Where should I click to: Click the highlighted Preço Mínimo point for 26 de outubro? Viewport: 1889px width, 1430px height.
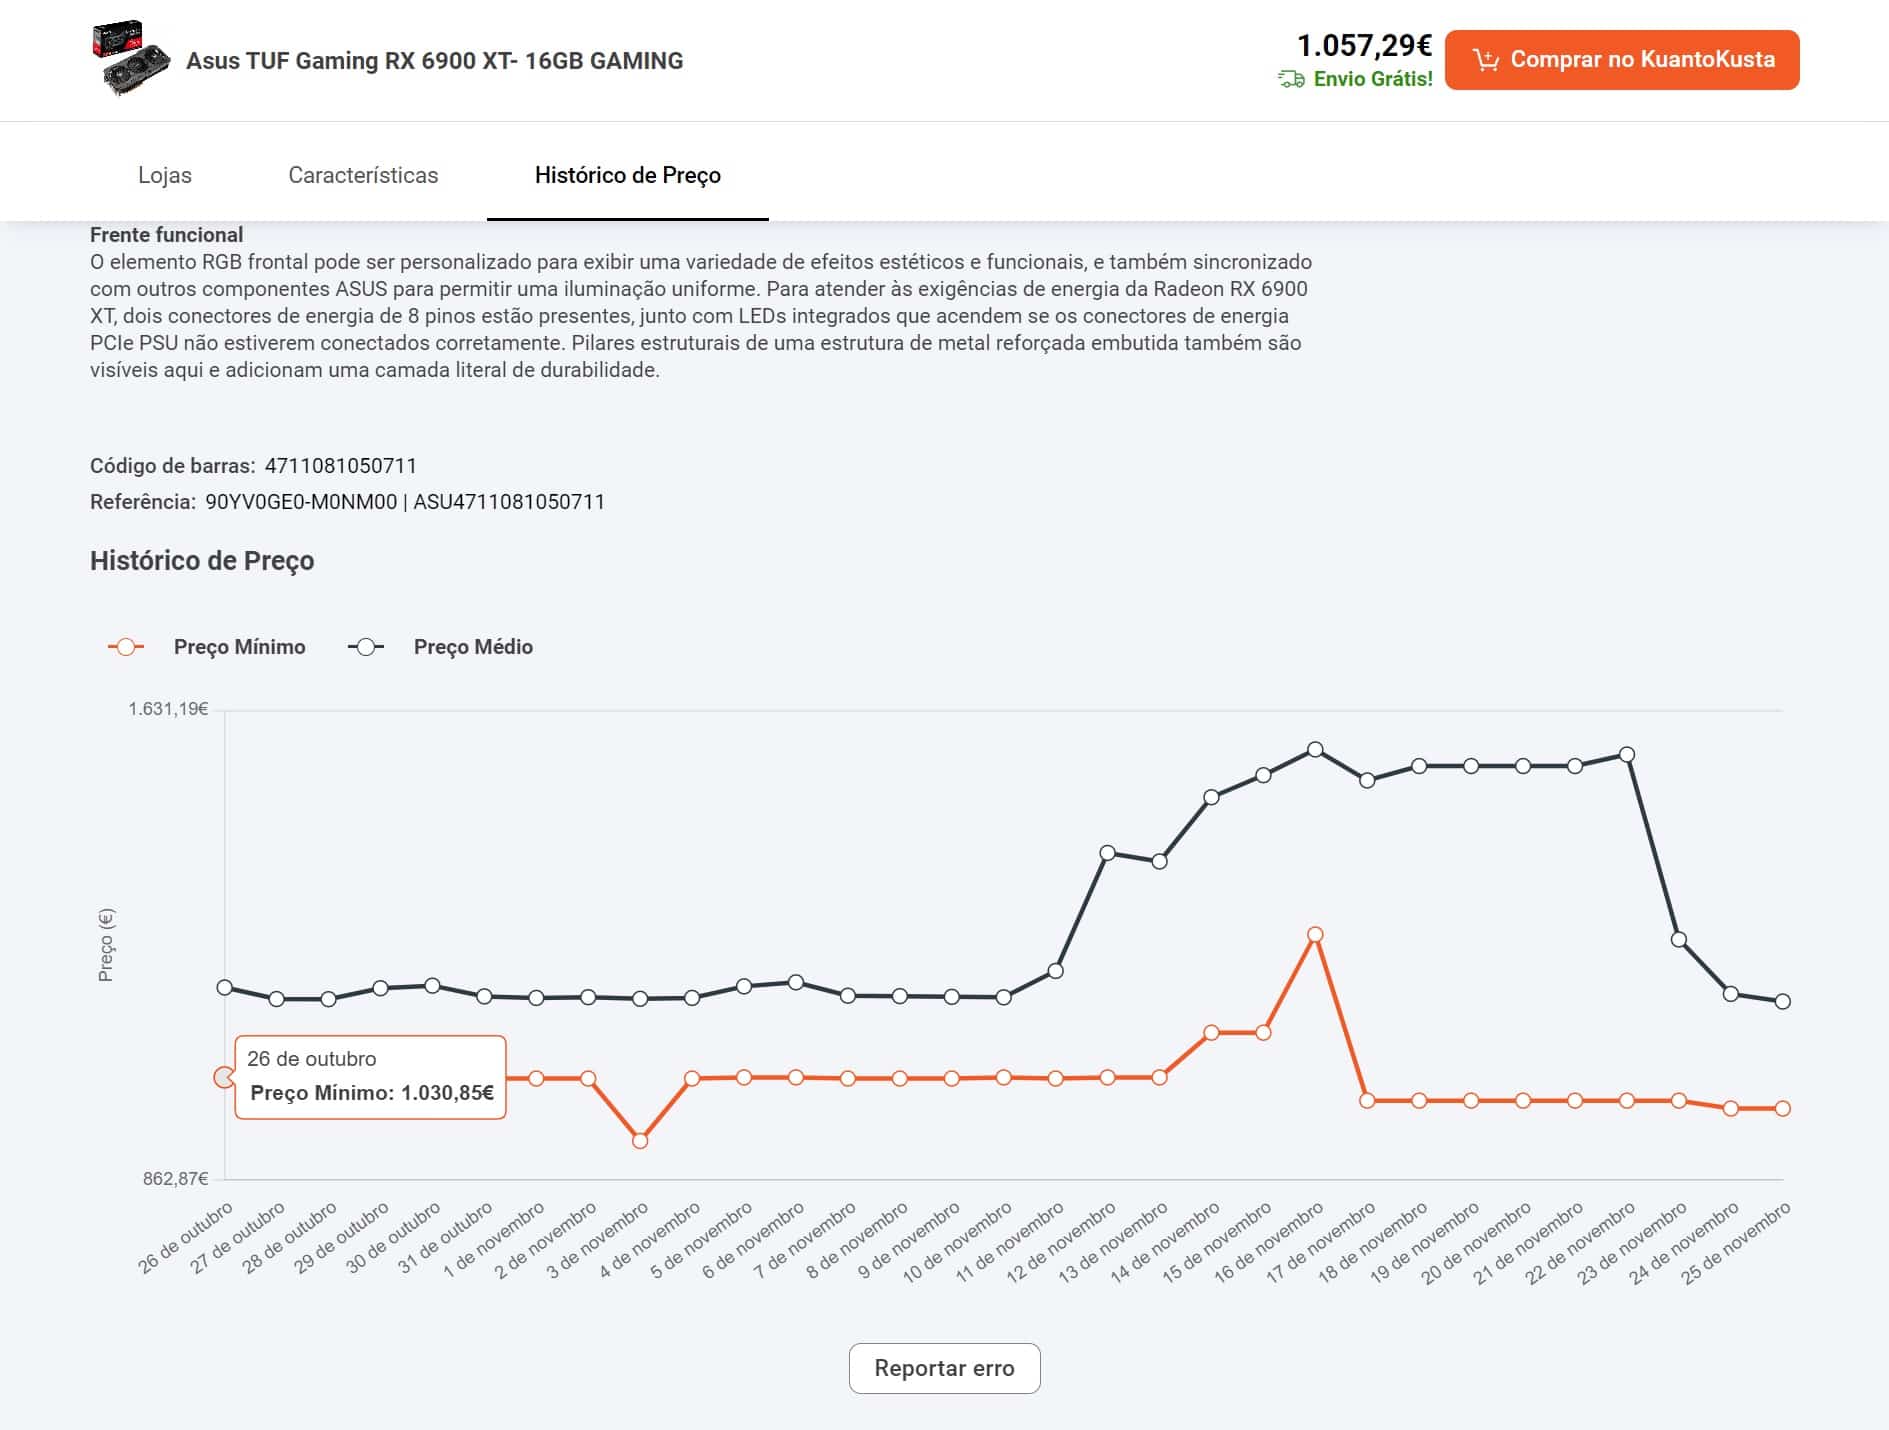coord(224,1077)
